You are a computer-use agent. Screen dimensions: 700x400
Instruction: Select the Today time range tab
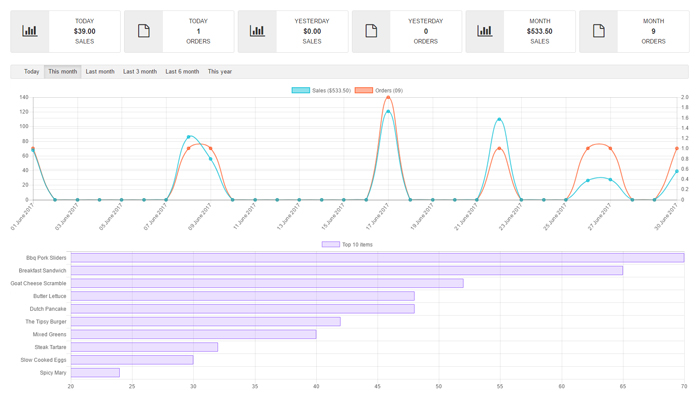pos(31,72)
